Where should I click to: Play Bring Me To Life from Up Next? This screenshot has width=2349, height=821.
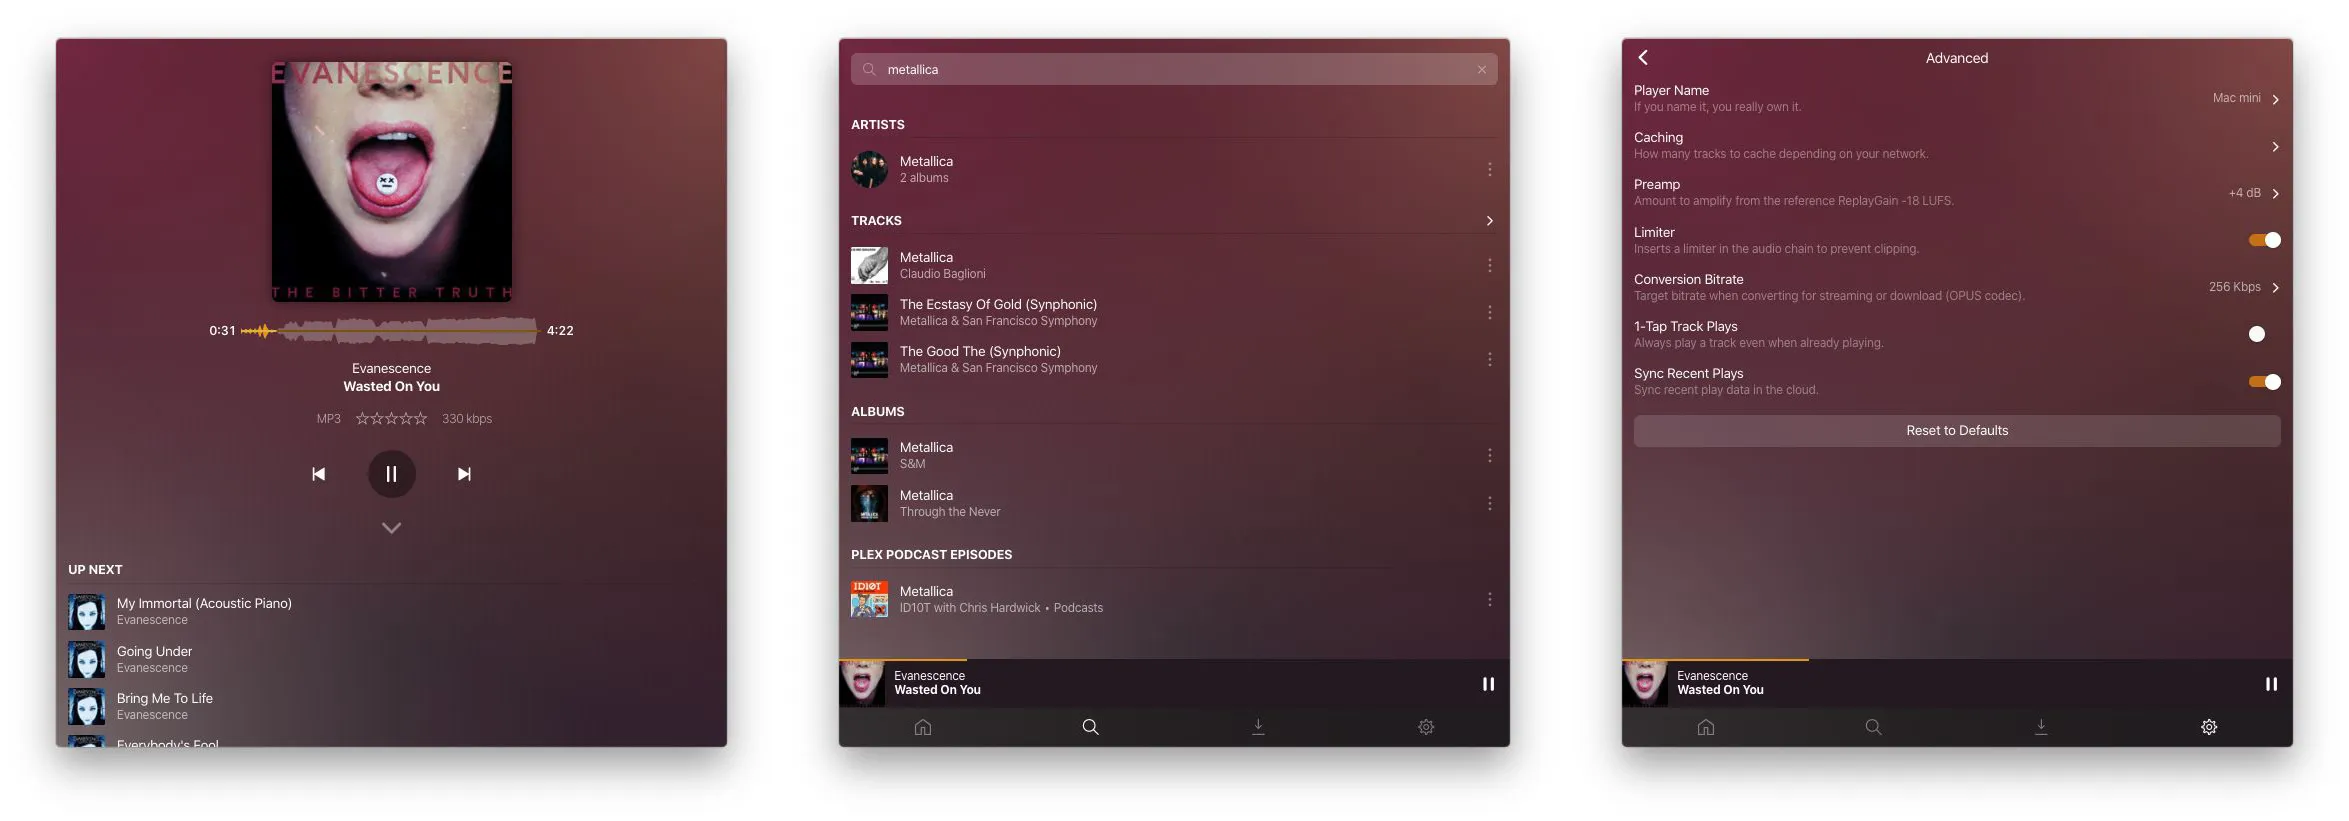coord(391,706)
